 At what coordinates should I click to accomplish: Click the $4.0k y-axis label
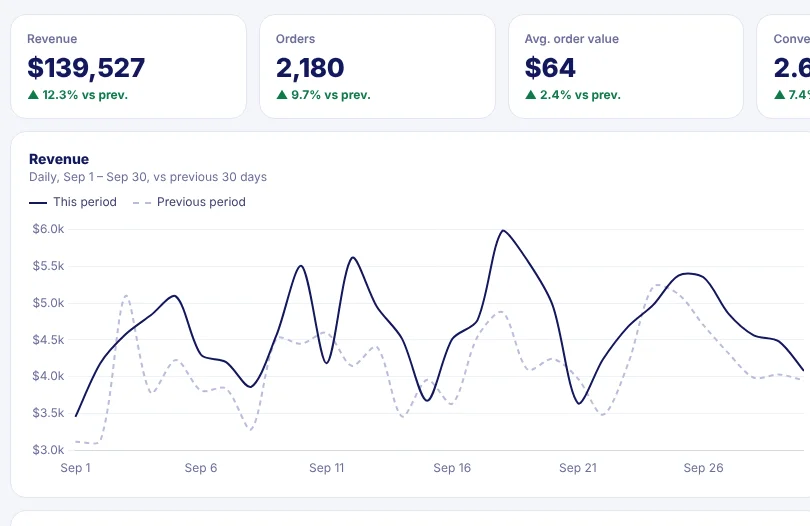(48, 376)
